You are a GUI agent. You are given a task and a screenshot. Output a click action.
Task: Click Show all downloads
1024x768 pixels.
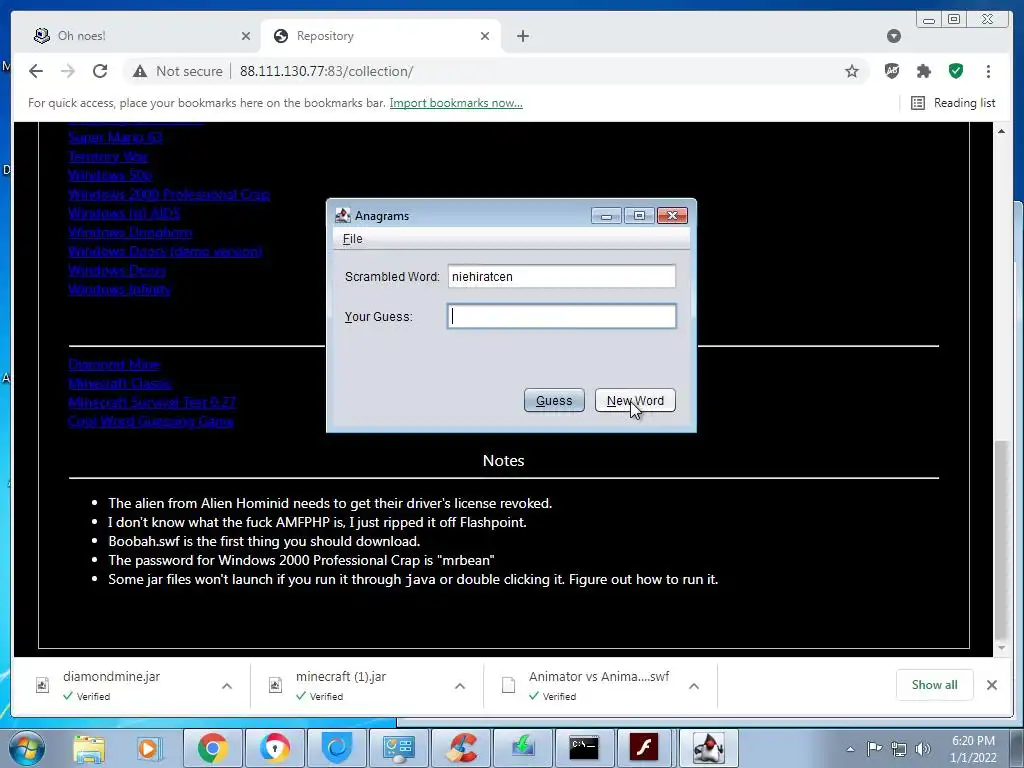point(935,684)
